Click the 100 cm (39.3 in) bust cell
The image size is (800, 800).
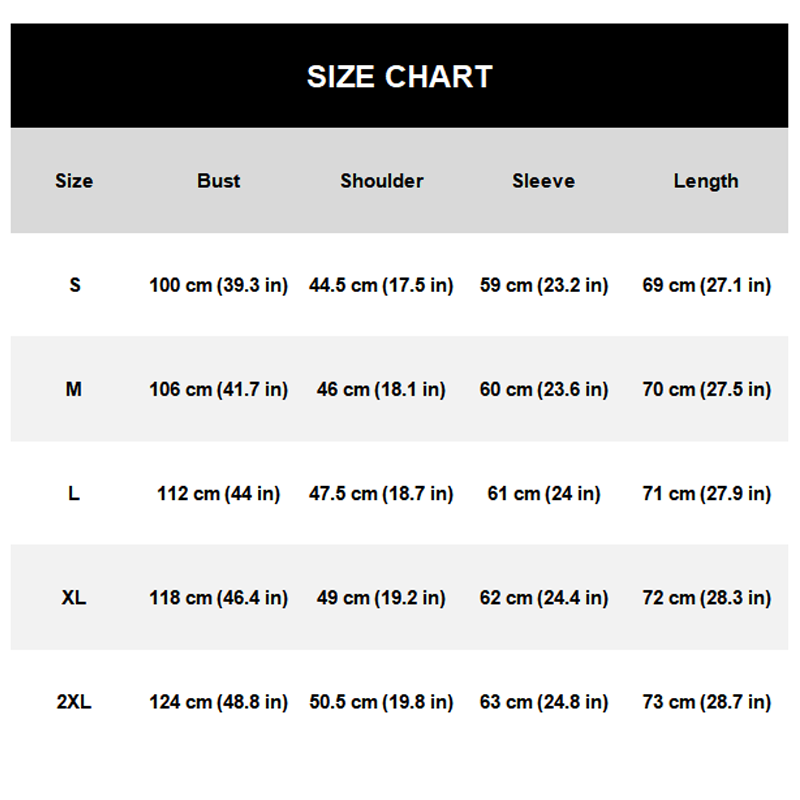tap(218, 285)
